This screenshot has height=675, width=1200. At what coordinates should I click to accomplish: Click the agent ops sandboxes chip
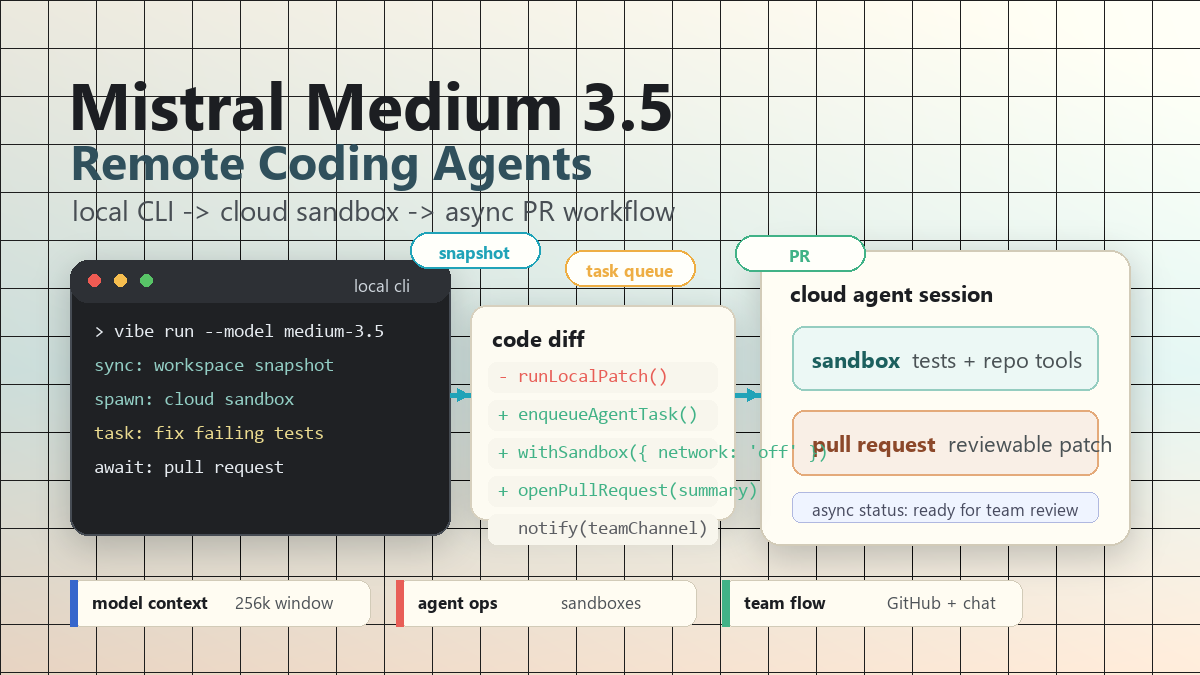(x=546, y=603)
